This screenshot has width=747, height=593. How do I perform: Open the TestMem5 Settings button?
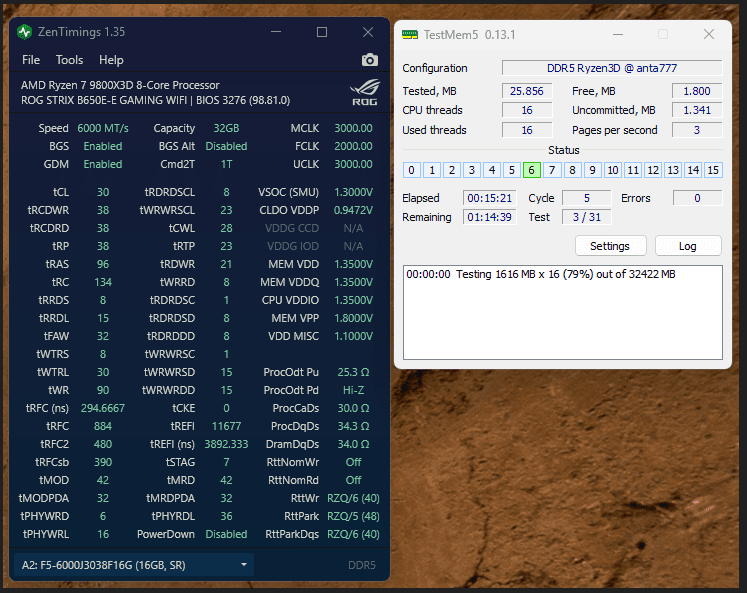(610, 246)
